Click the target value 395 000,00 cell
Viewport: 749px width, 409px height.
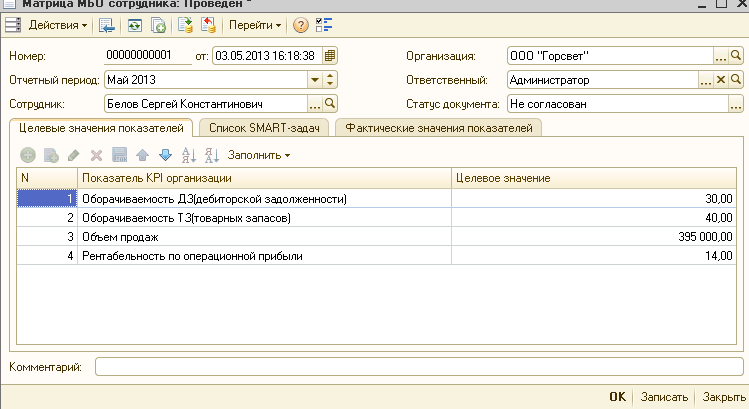[x=594, y=237]
